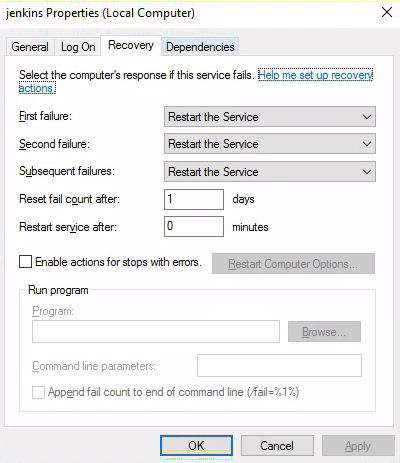
Task: Click the Restart service after minutes field
Action: pyautogui.click(x=194, y=226)
